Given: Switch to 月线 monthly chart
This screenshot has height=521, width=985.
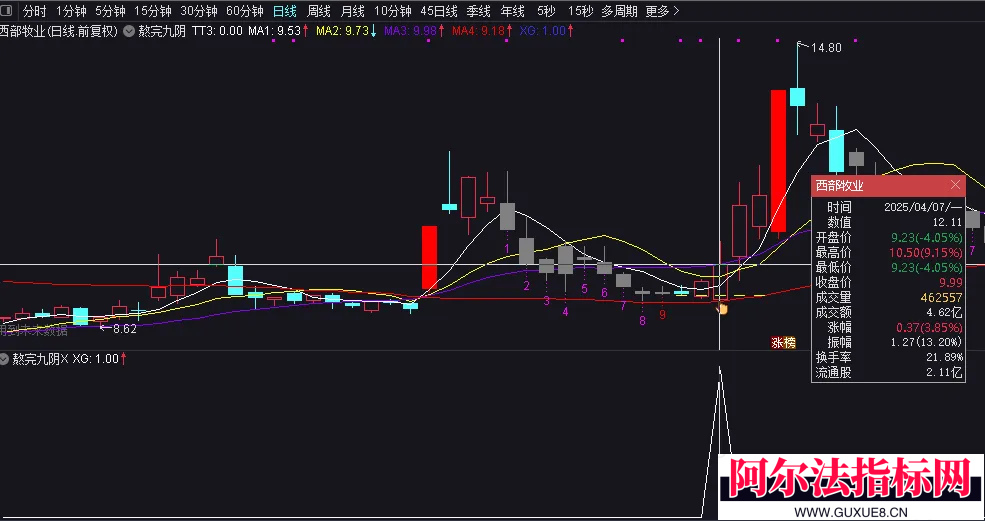Looking at the screenshot, I should pyautogui.click(x=352, y=11).
